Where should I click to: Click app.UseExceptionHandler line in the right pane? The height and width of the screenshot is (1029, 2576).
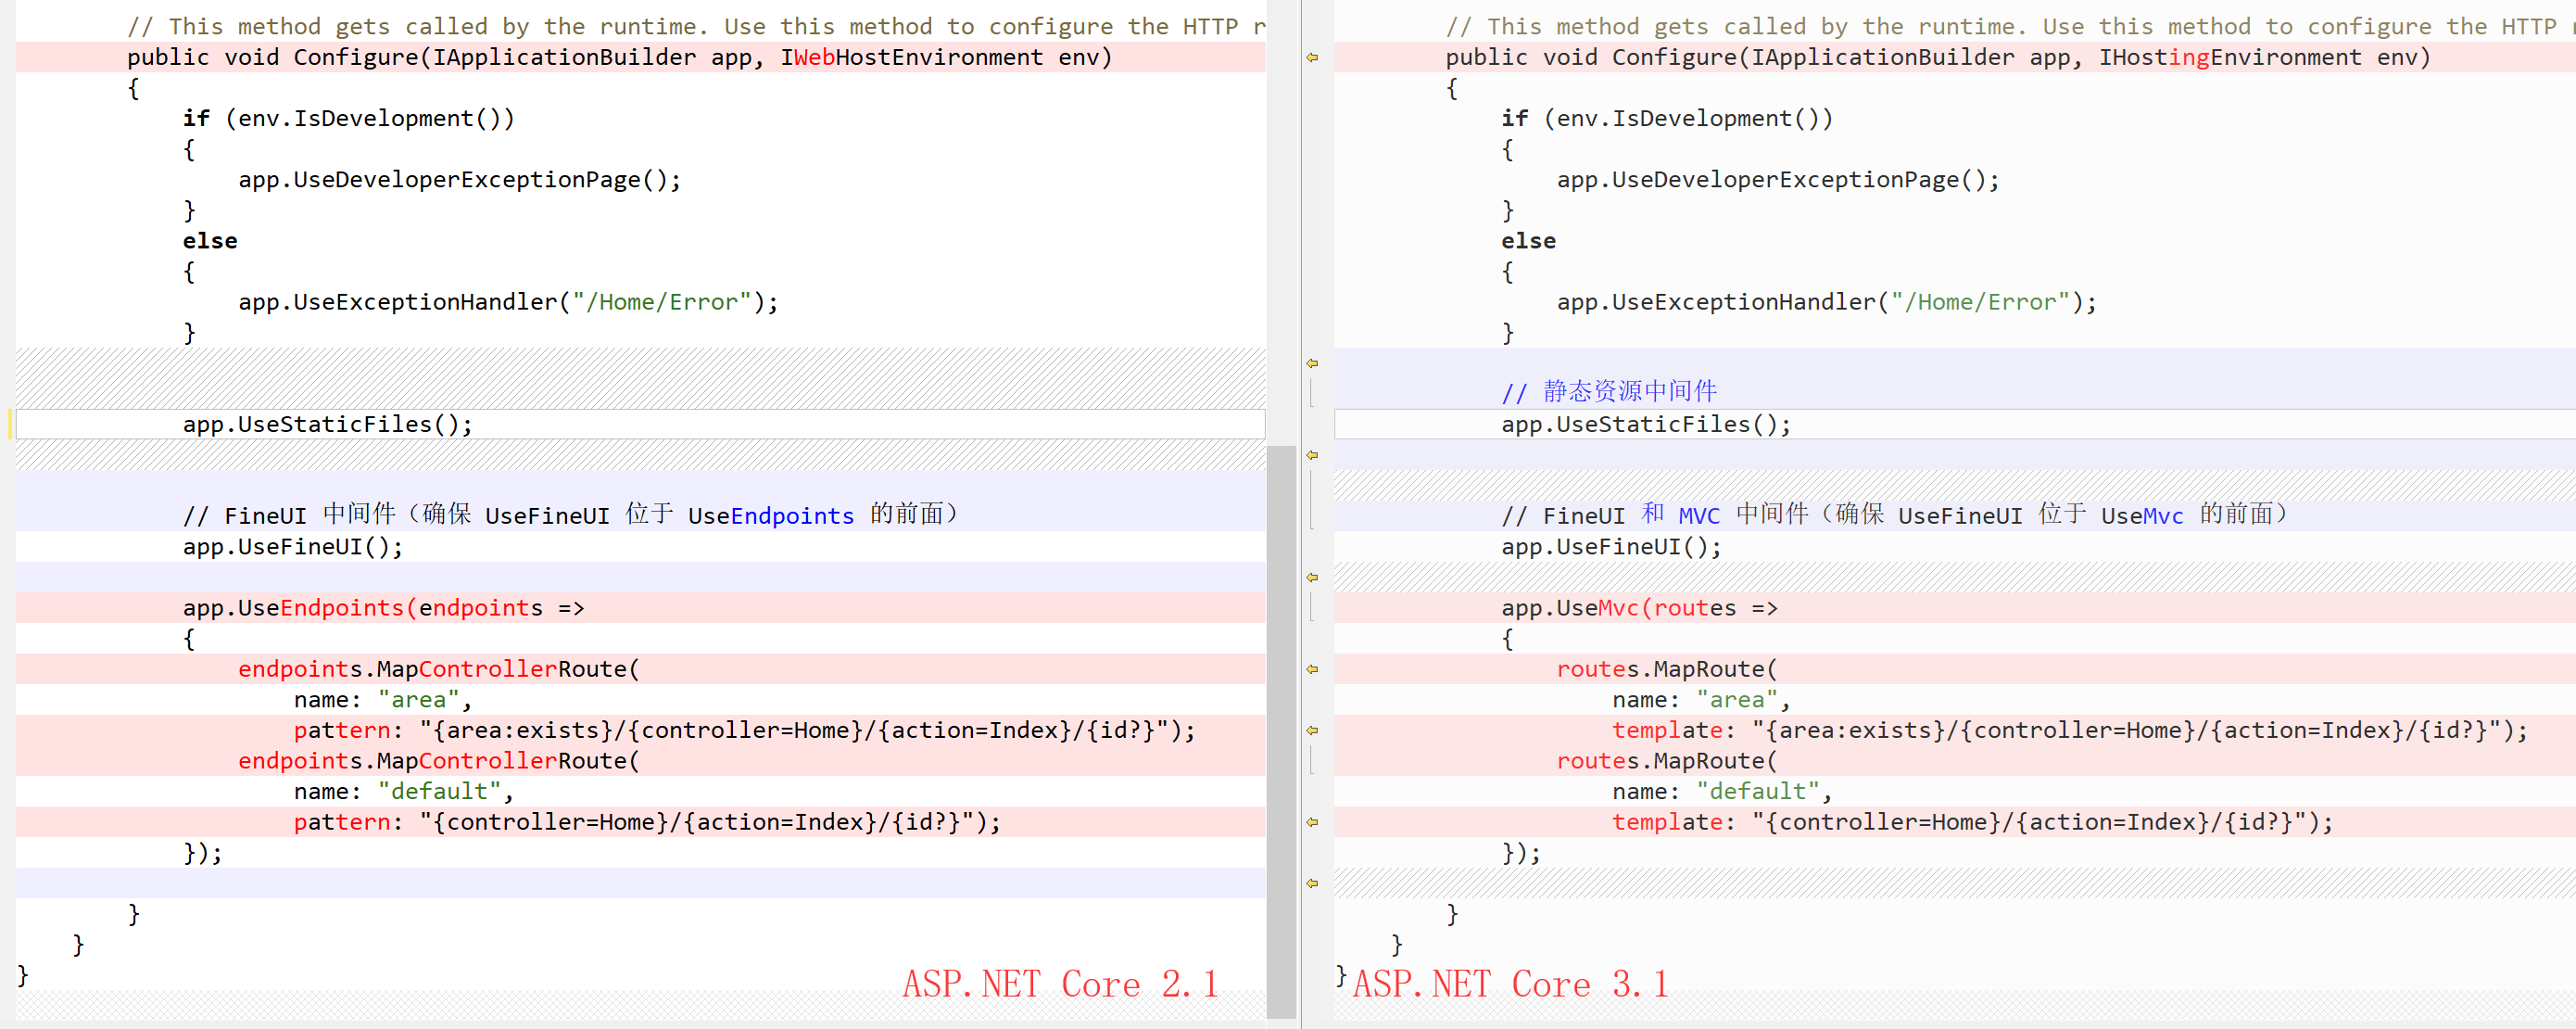tap(1827, 302)
